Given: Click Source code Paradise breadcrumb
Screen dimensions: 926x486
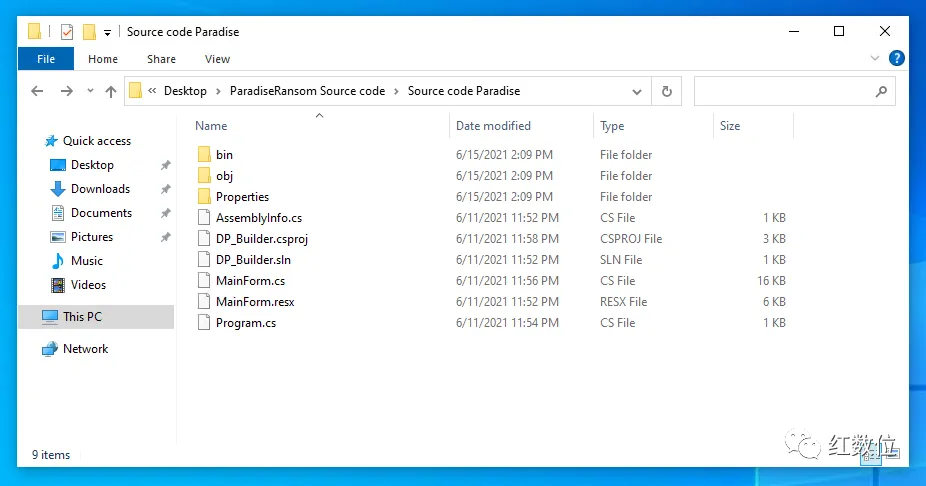Looking at the screenshot, I should click(x=464, y=91).
